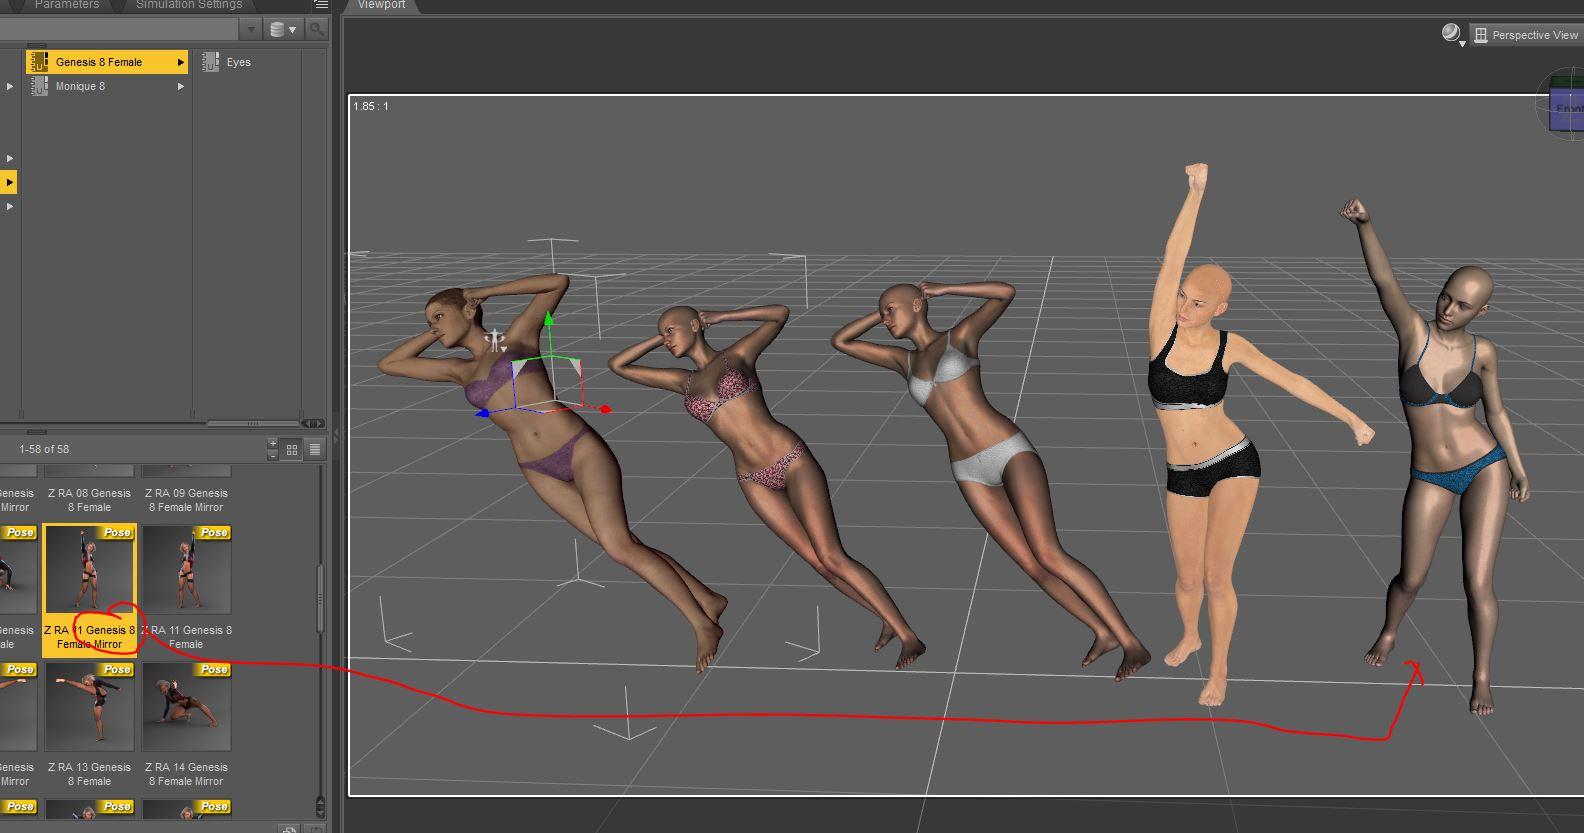The width and height of the screenshot is (1584, 833).
Task: Open the Perspective View camera dropdown
Action: point(1526,35)
